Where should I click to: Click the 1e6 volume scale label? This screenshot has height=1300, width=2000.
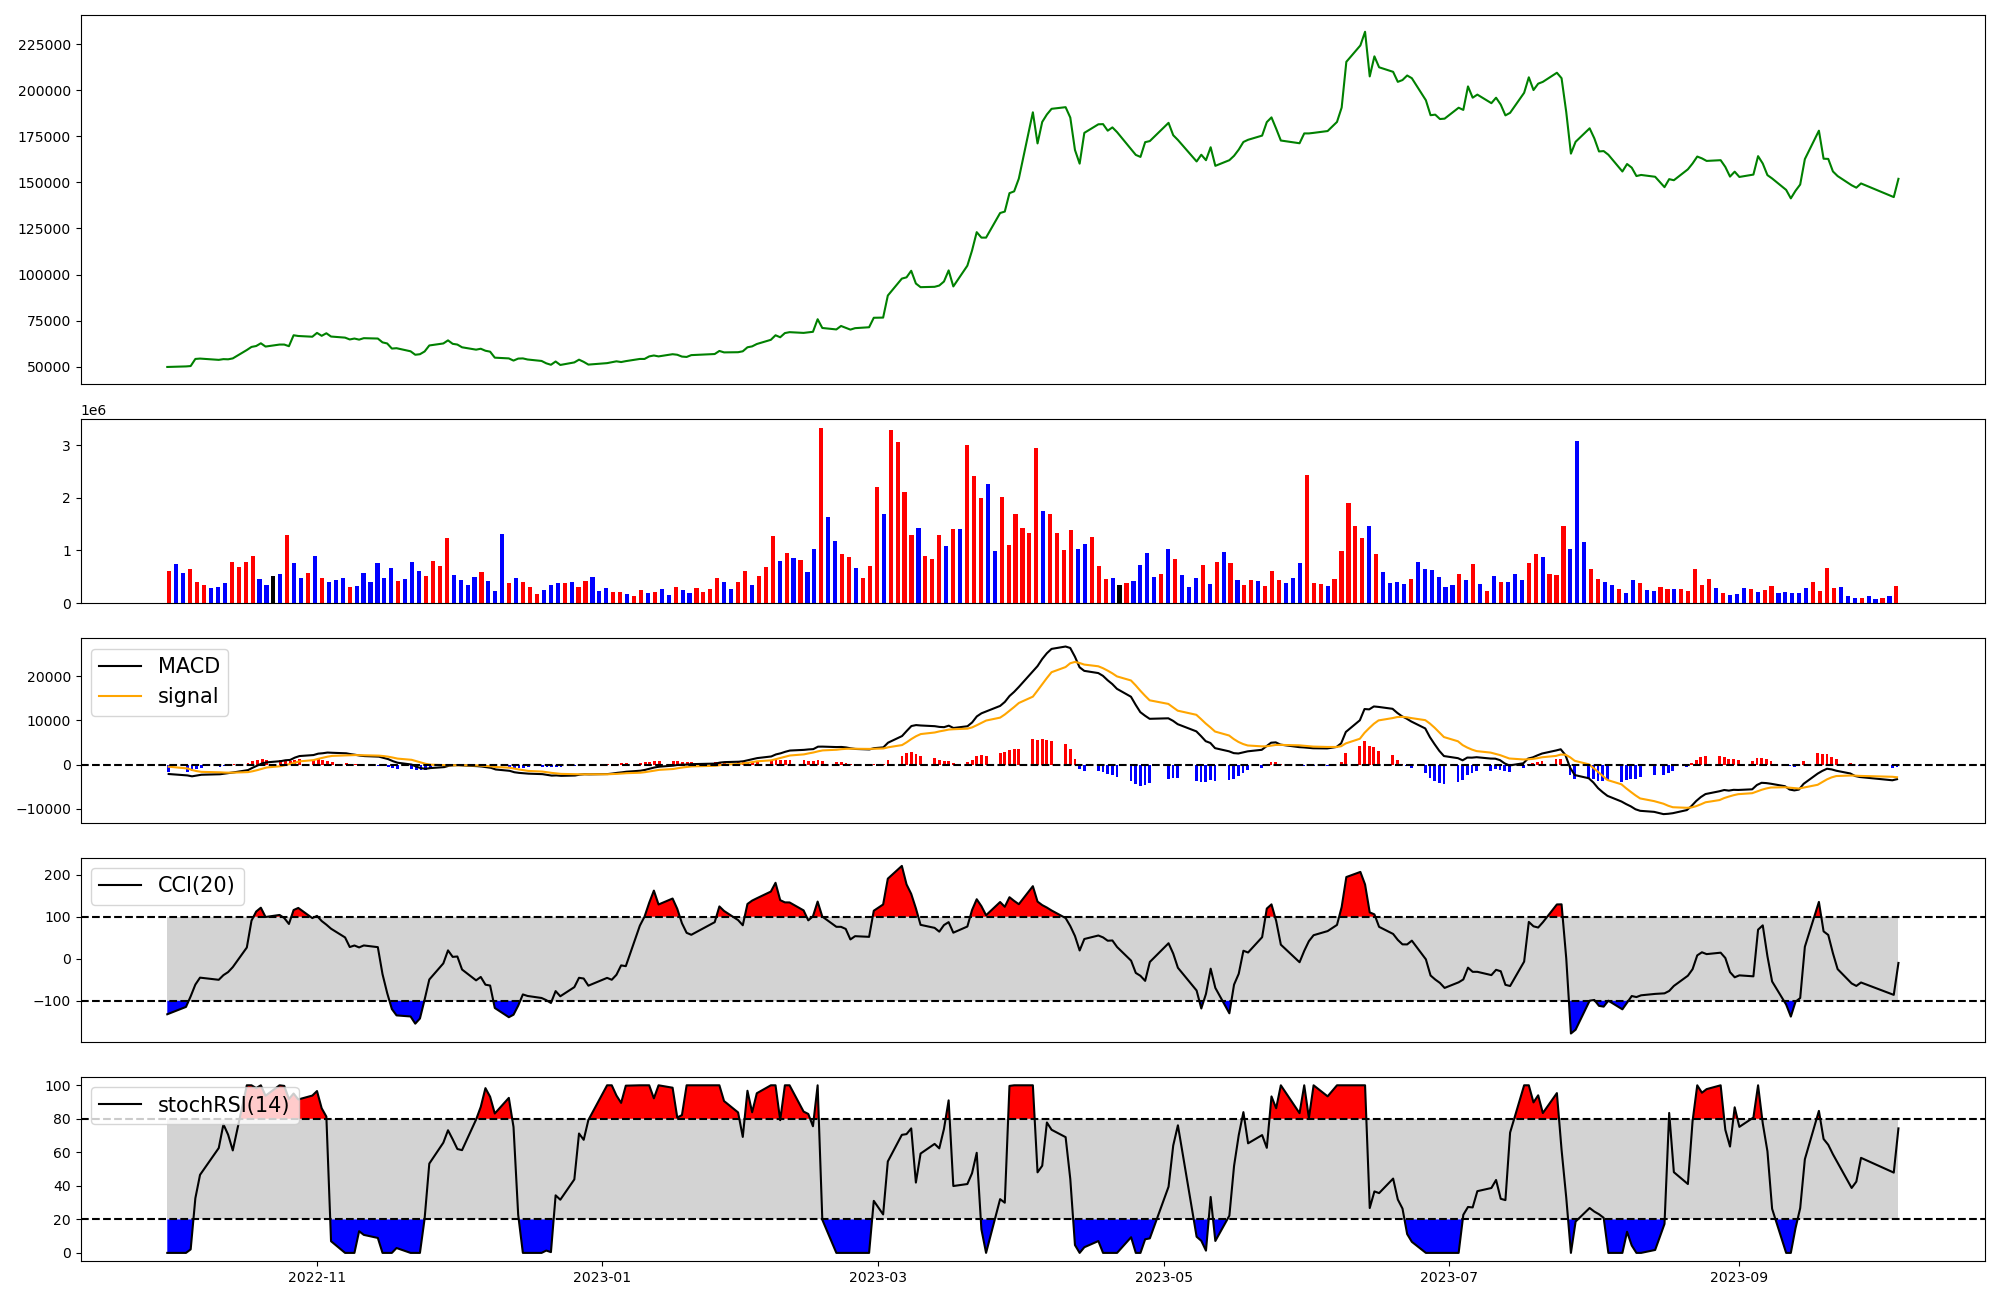(93, 411)
